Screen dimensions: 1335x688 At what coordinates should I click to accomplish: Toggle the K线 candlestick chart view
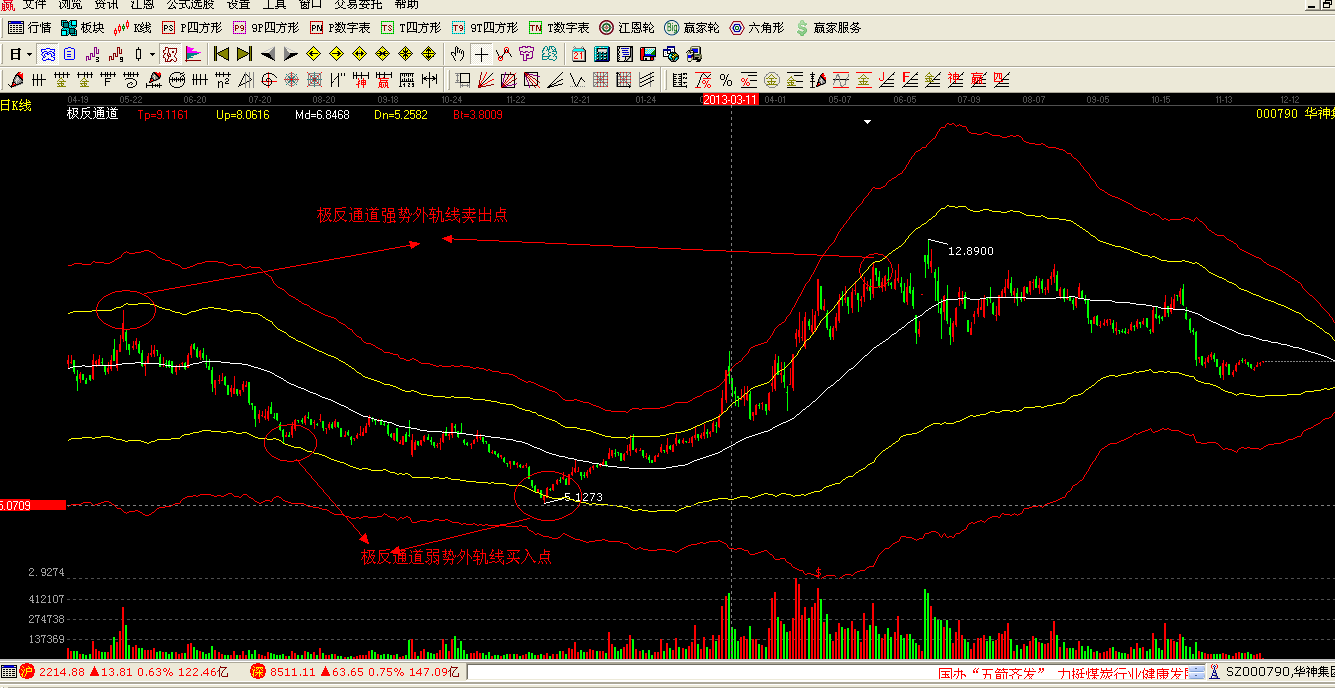[x=133, y=28]
